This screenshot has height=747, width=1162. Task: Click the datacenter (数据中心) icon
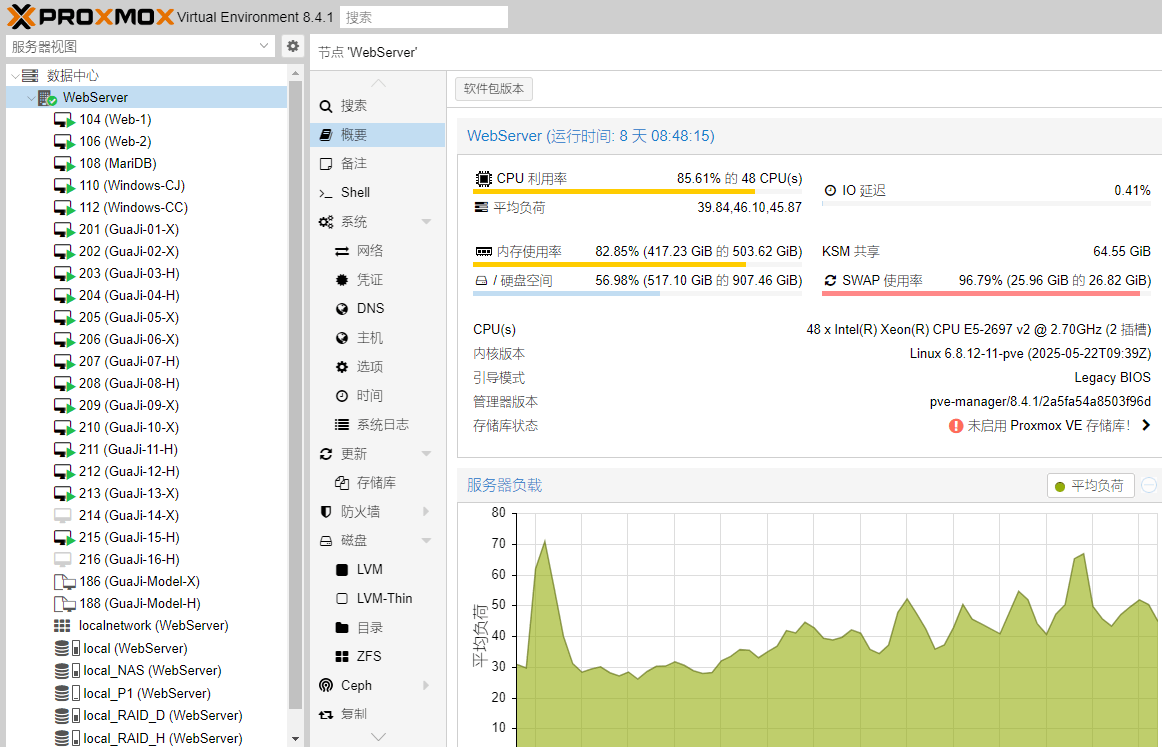point(30,76)
